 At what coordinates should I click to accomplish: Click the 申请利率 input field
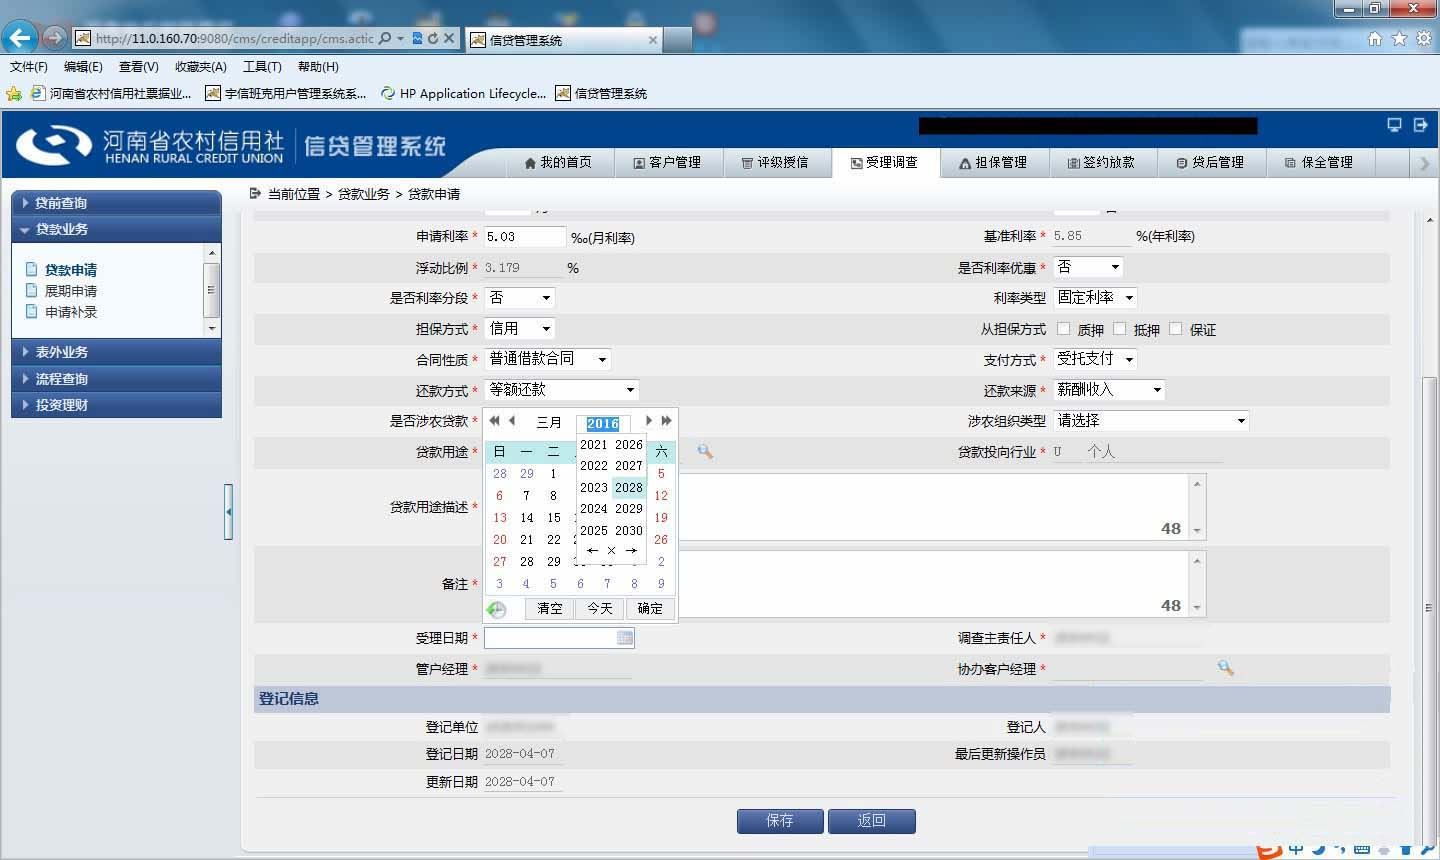[525, 237]
